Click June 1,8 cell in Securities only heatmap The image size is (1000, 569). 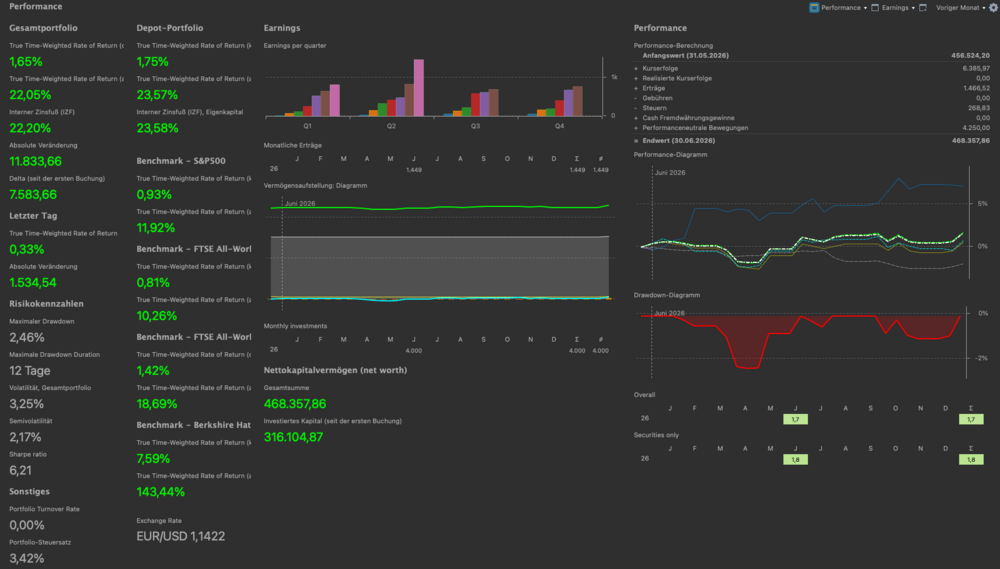[795, 459]
